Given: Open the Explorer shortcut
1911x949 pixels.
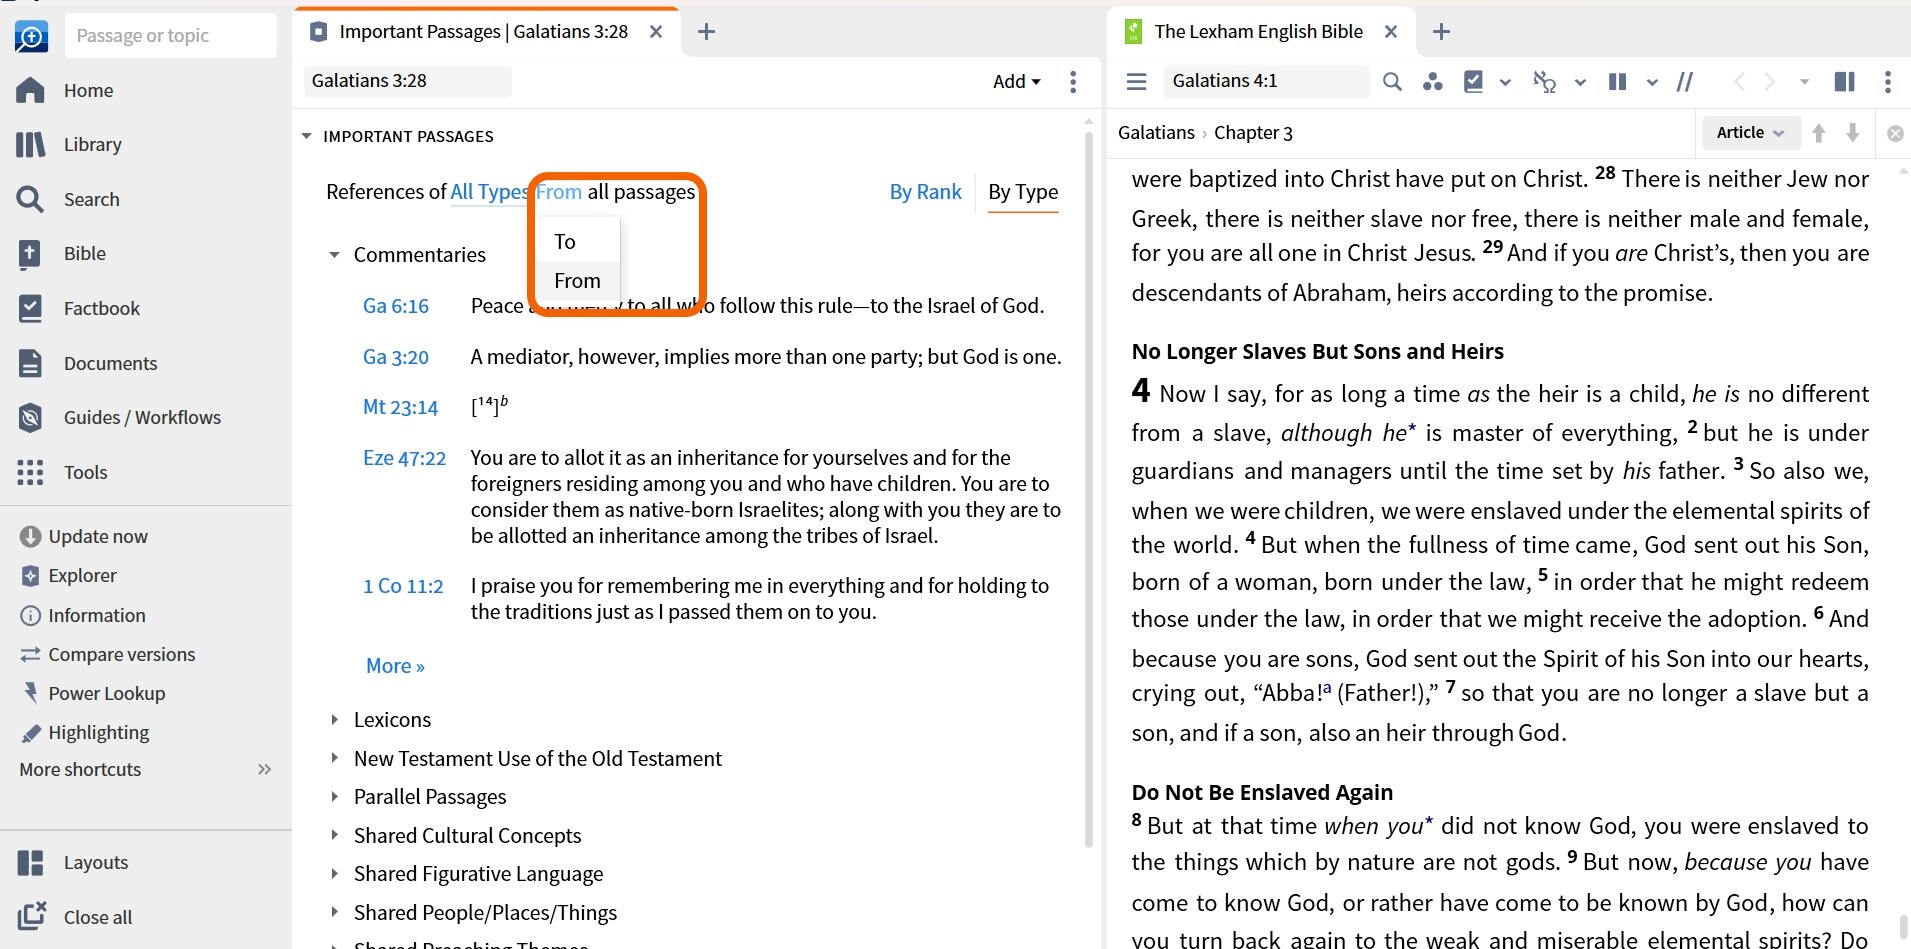Looking at the screenshot, I should [x=68, y=575].
